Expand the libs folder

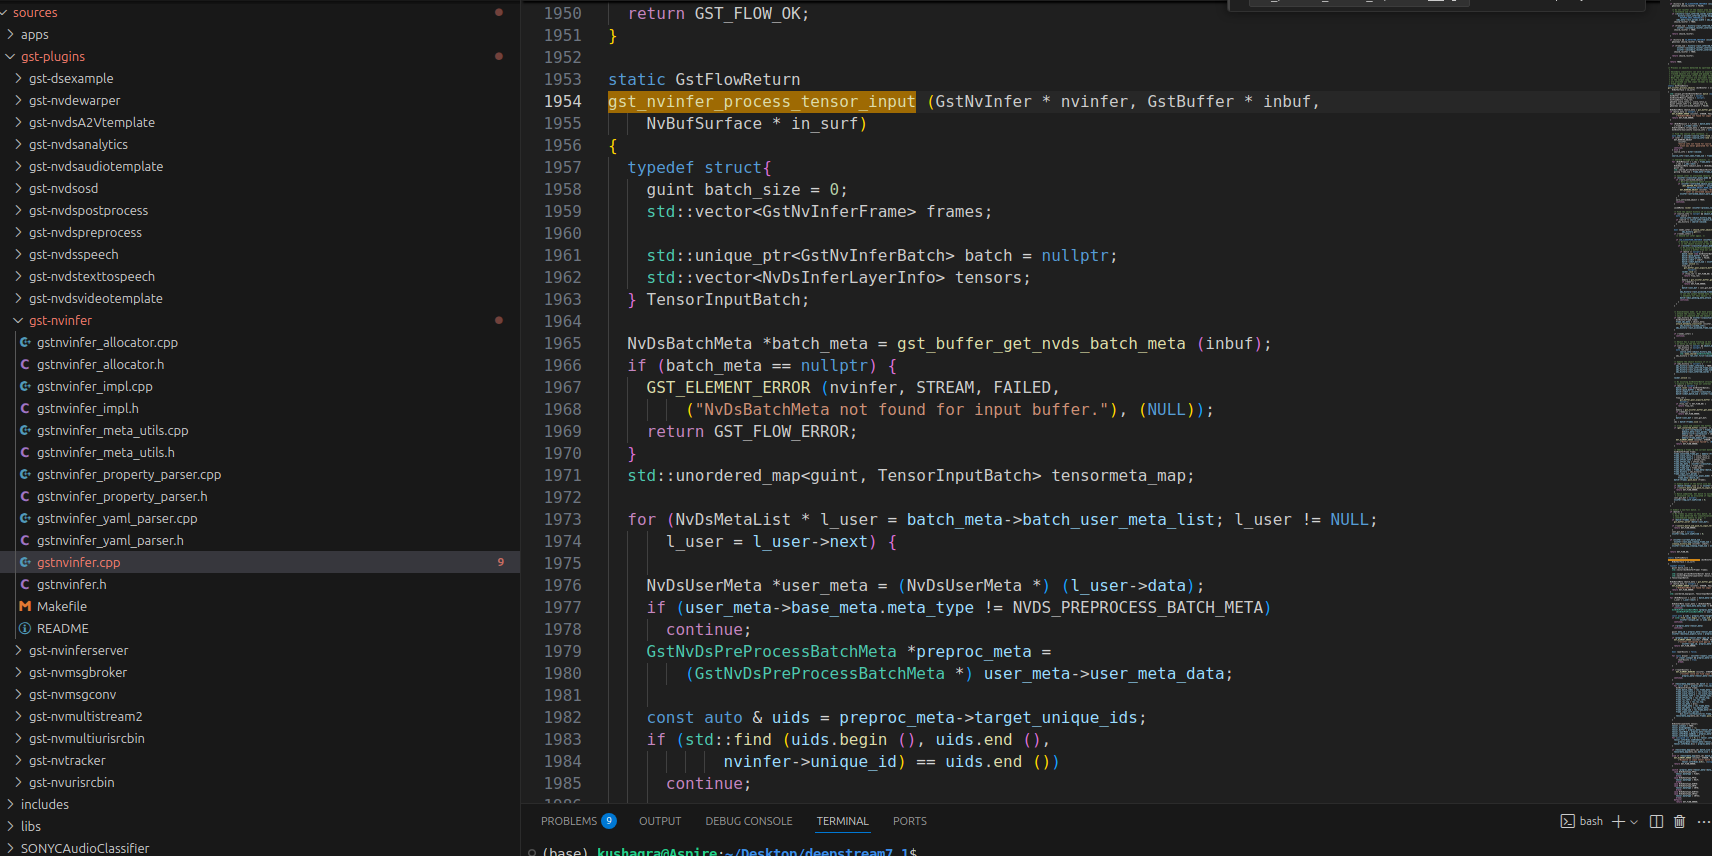point(10,826)
